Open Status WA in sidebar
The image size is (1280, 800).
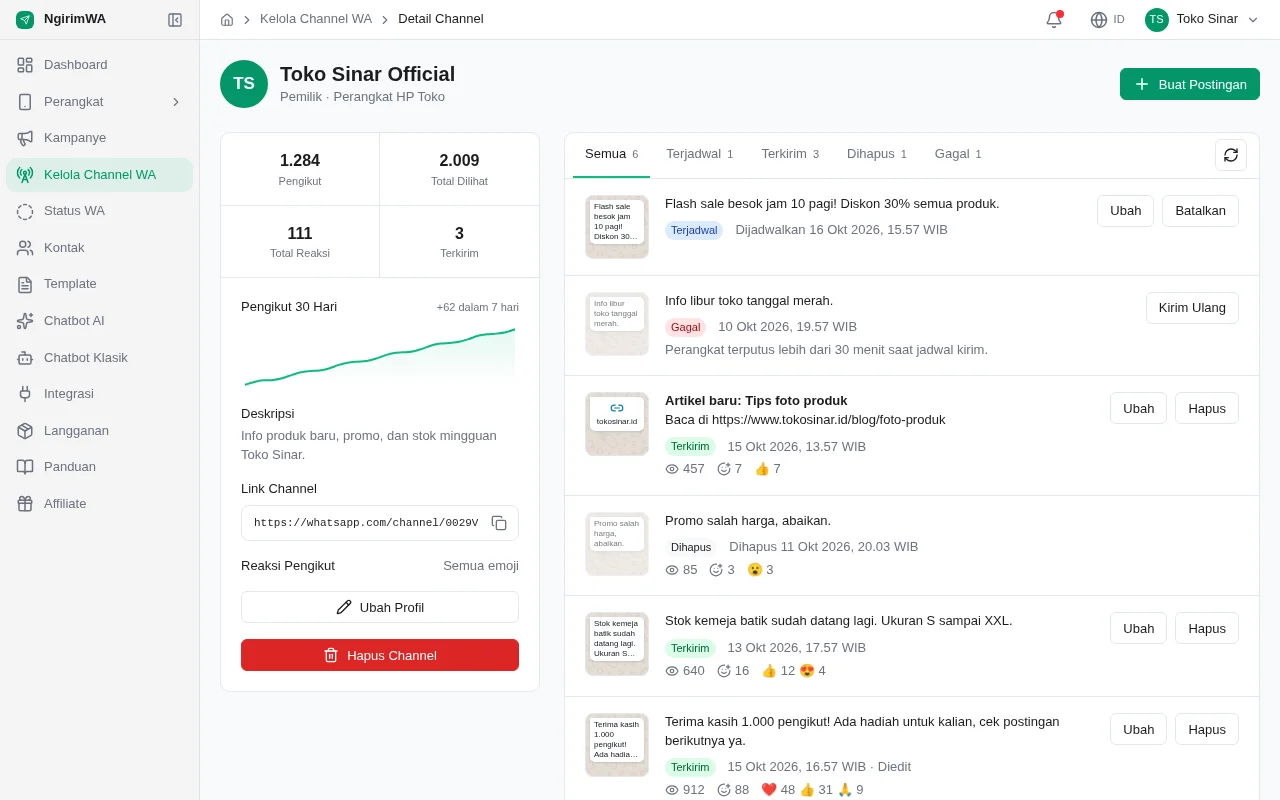coord(99,211)
